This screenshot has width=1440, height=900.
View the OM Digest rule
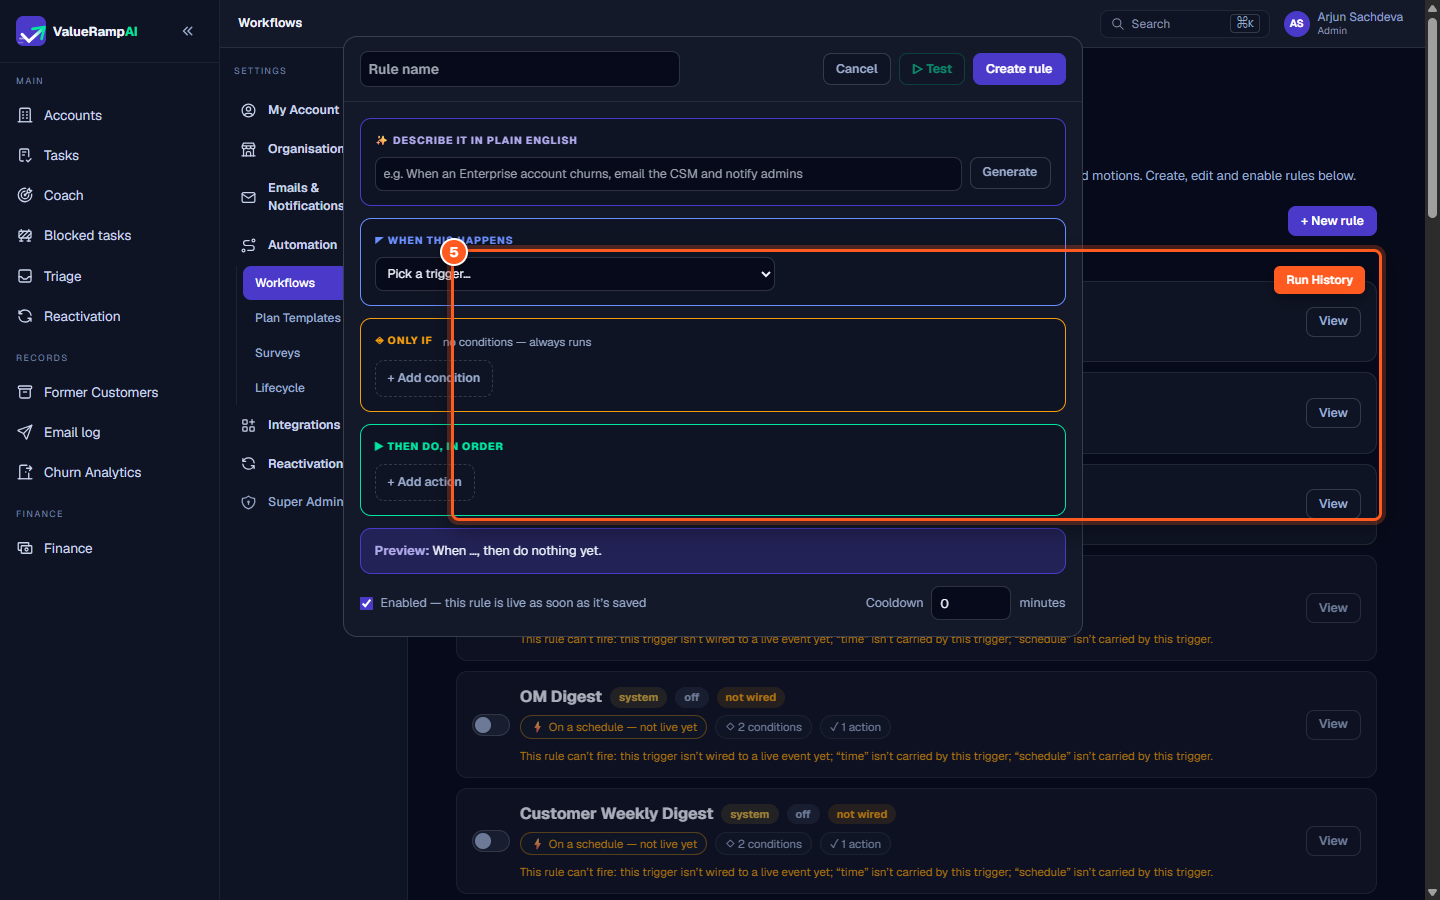1333,724
